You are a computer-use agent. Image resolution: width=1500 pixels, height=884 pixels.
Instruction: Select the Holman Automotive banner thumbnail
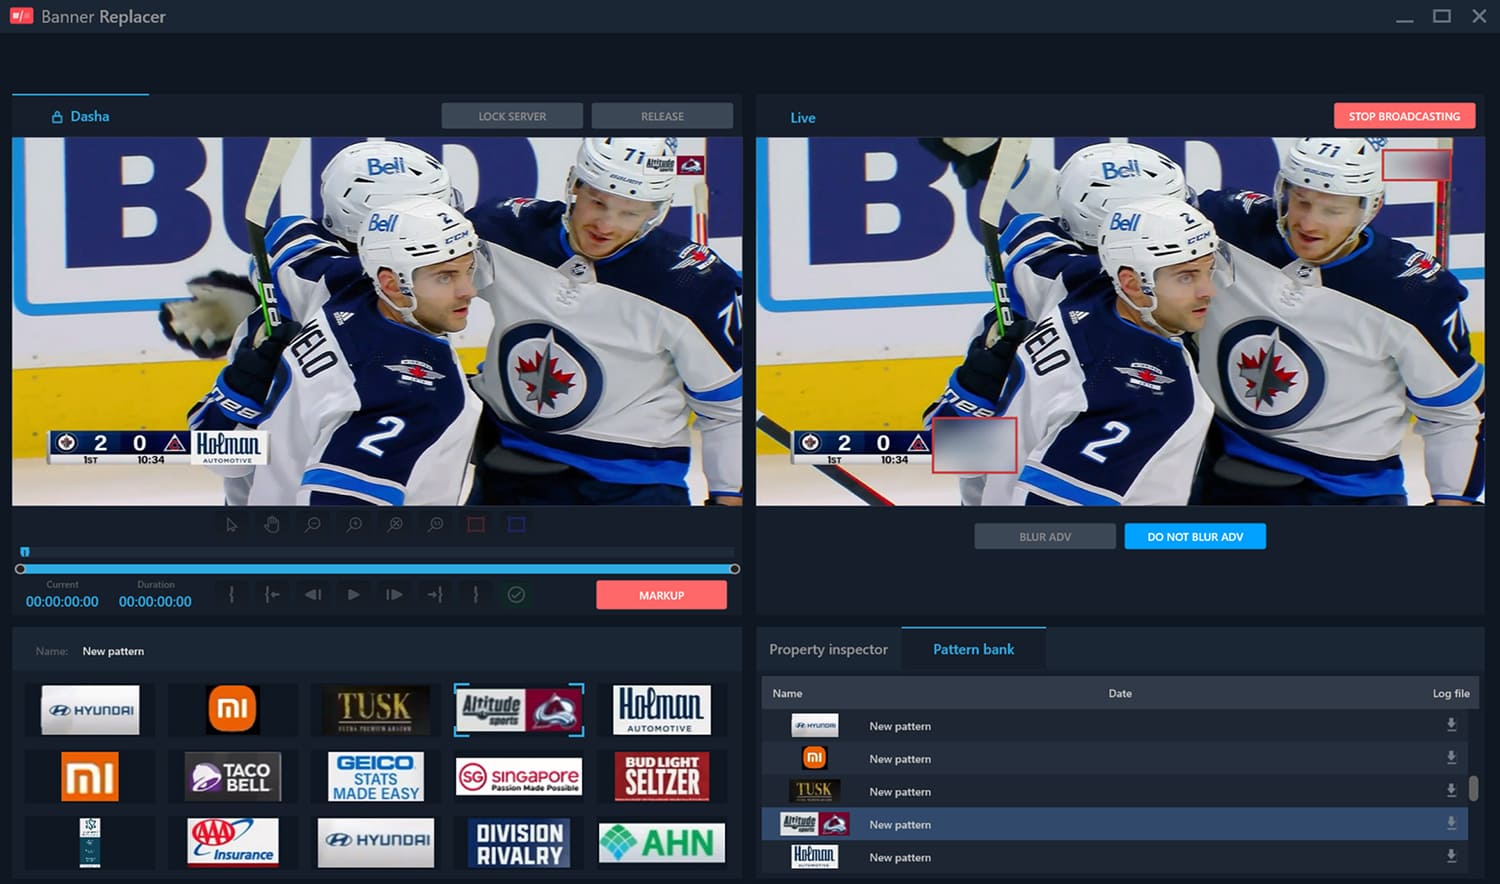tap(661, 710)
